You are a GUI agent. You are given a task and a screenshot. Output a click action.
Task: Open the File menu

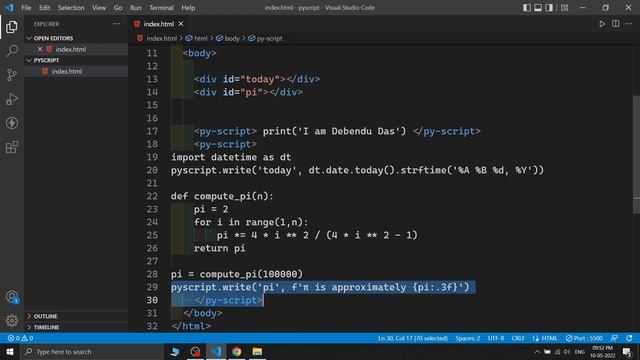point(26,8)
